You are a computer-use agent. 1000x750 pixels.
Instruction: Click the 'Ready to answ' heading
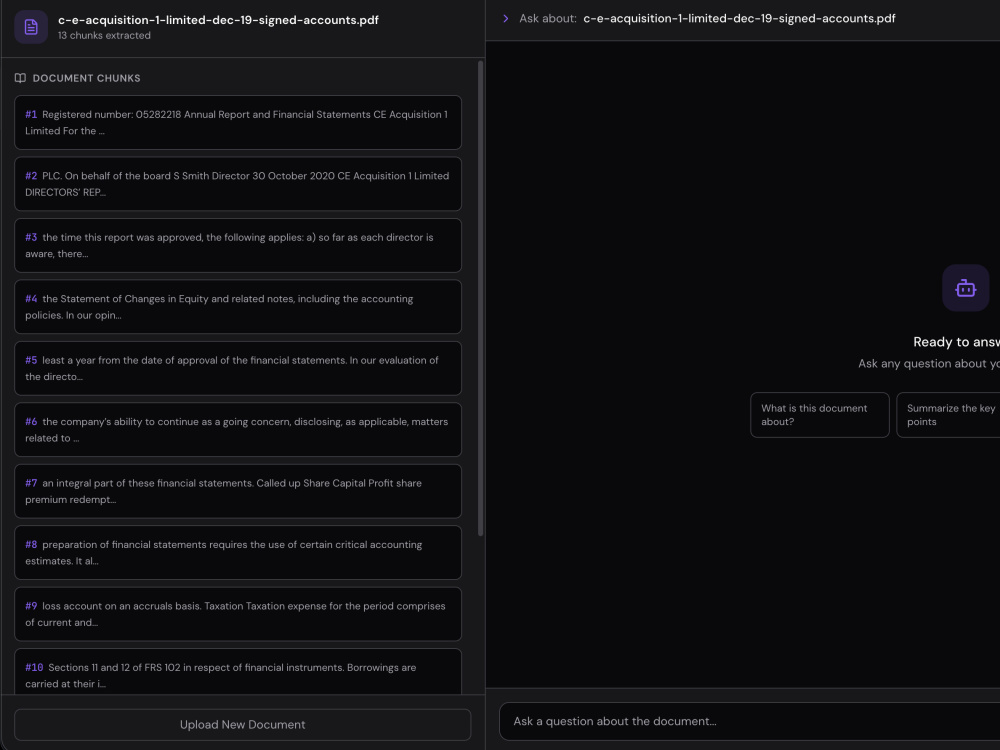(x=957, y=342)
